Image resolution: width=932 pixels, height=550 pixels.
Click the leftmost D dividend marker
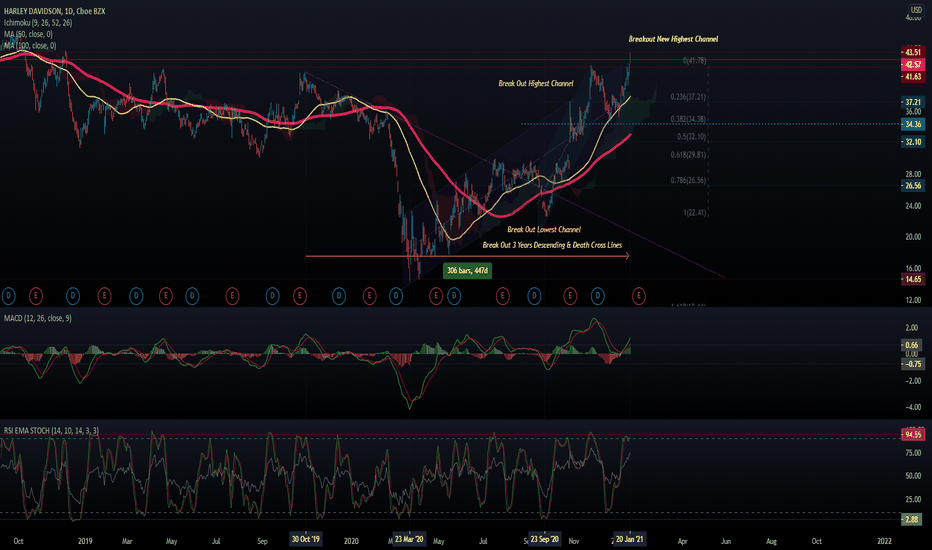[x=8, y=296]
